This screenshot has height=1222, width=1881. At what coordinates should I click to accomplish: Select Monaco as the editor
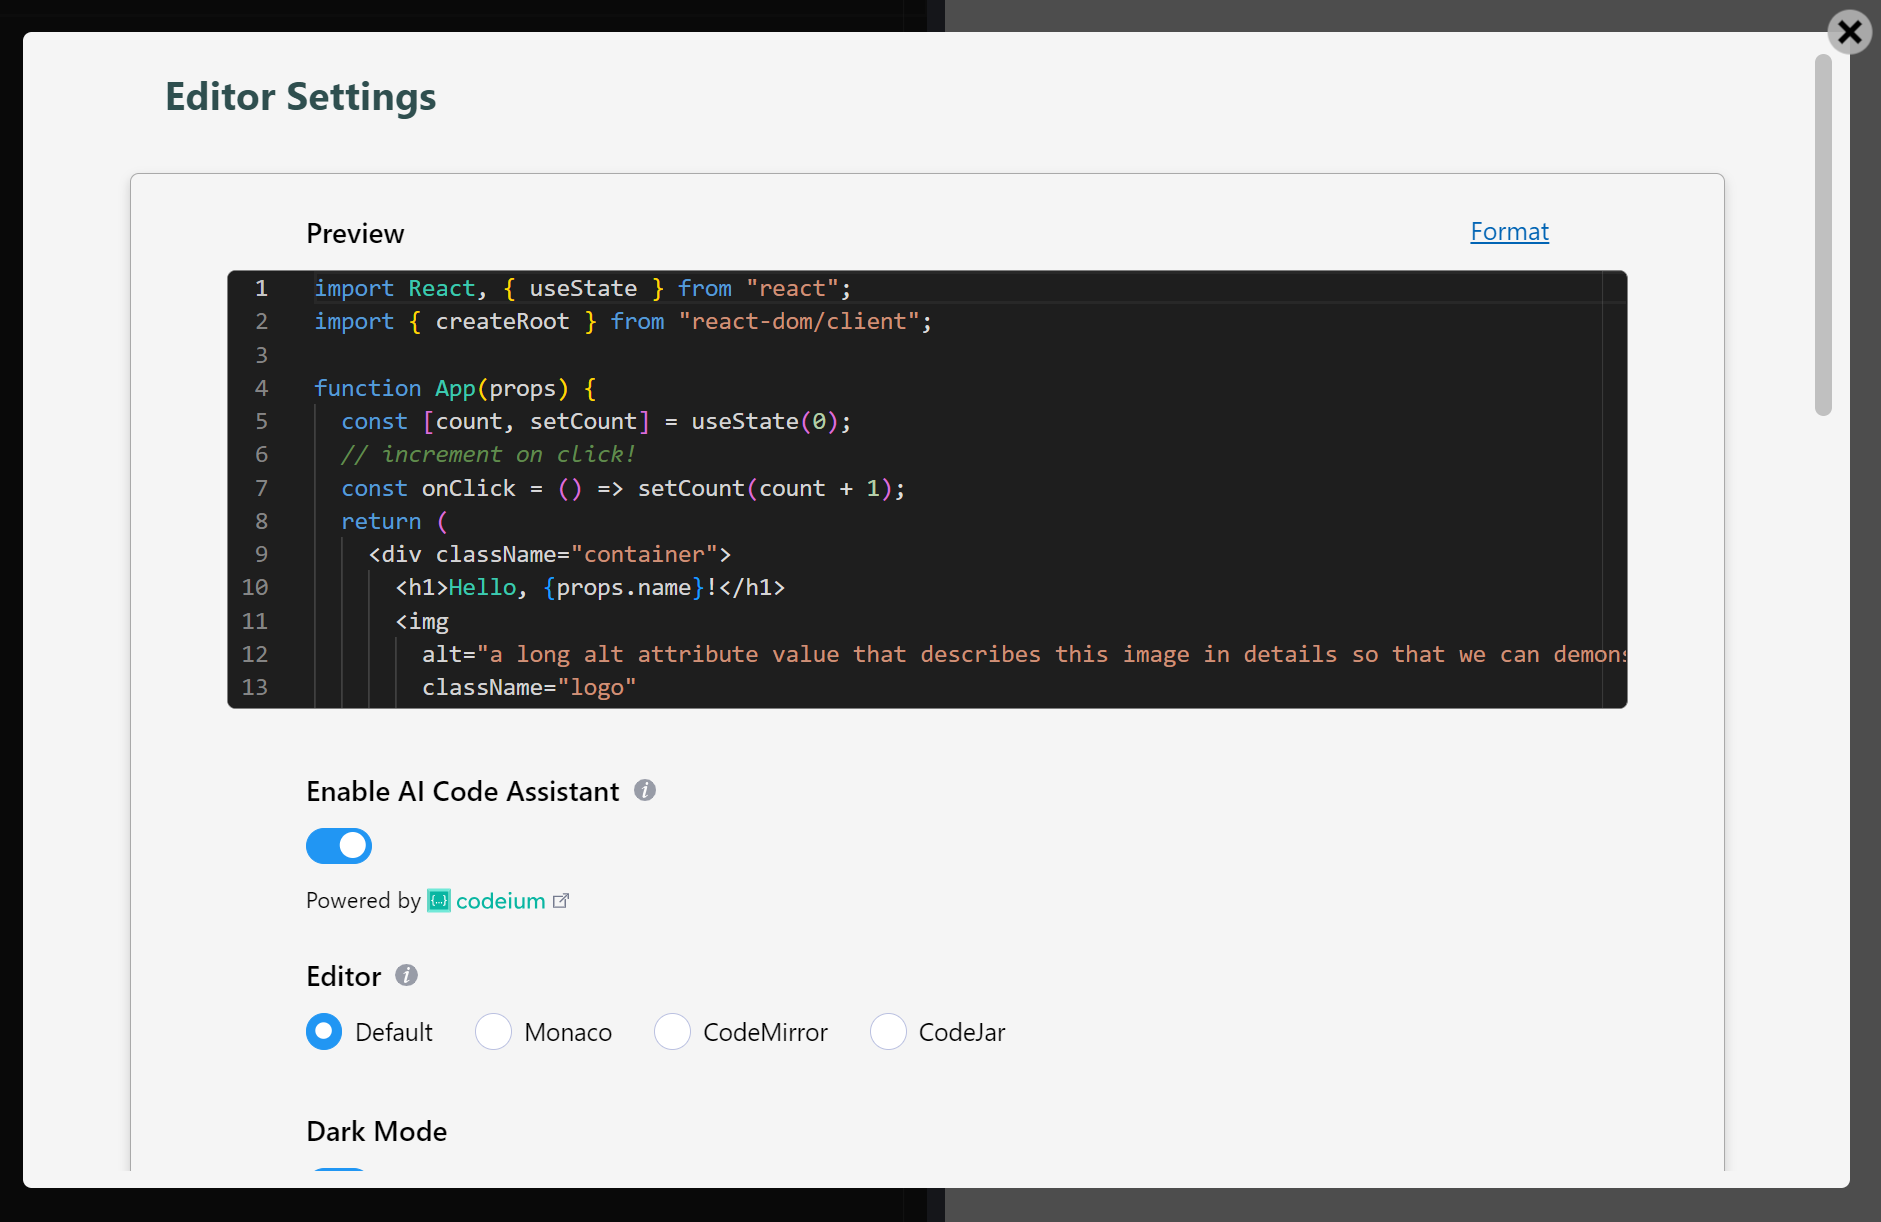coord(493,1031)
